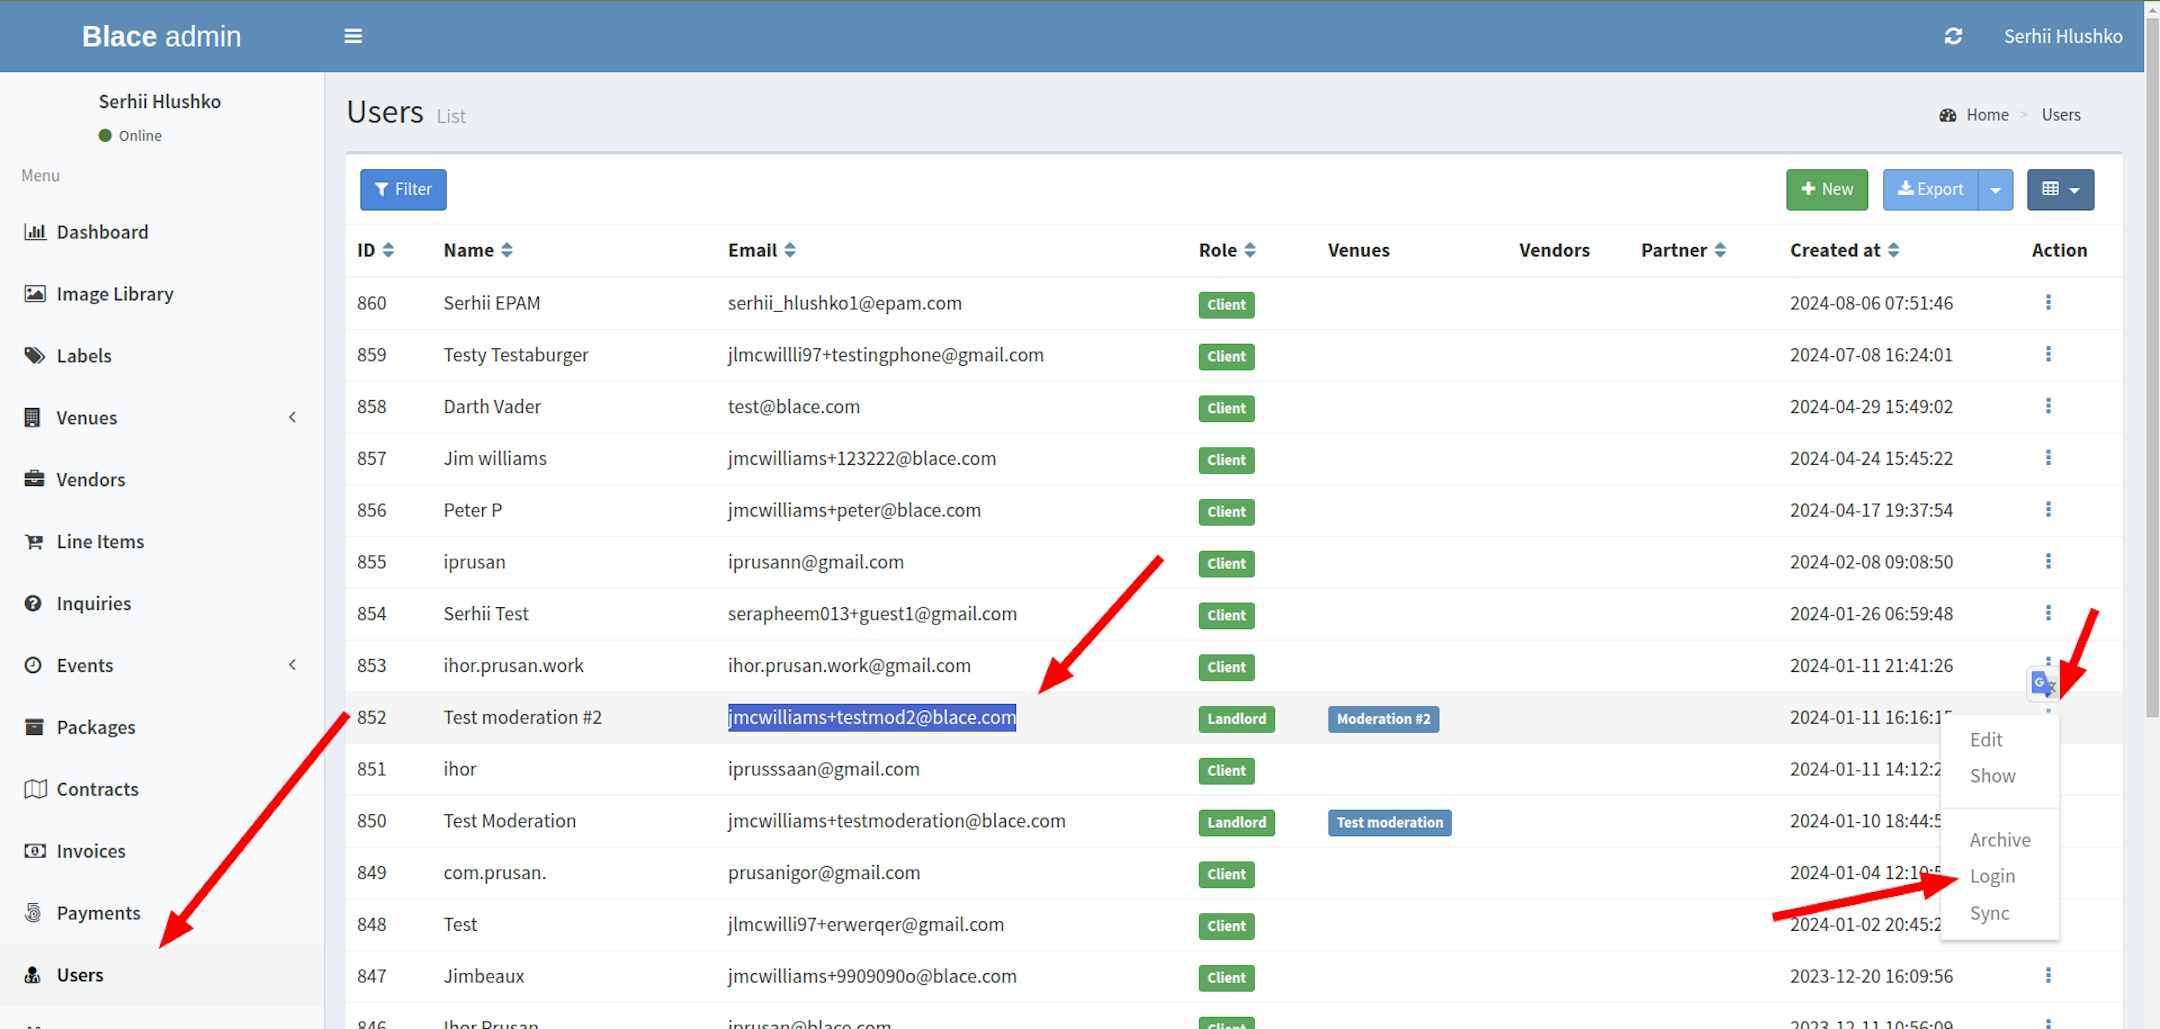Click the green New button
The width and height of the screenshot is (2160, 1029).
click(x=1826, y=190)
